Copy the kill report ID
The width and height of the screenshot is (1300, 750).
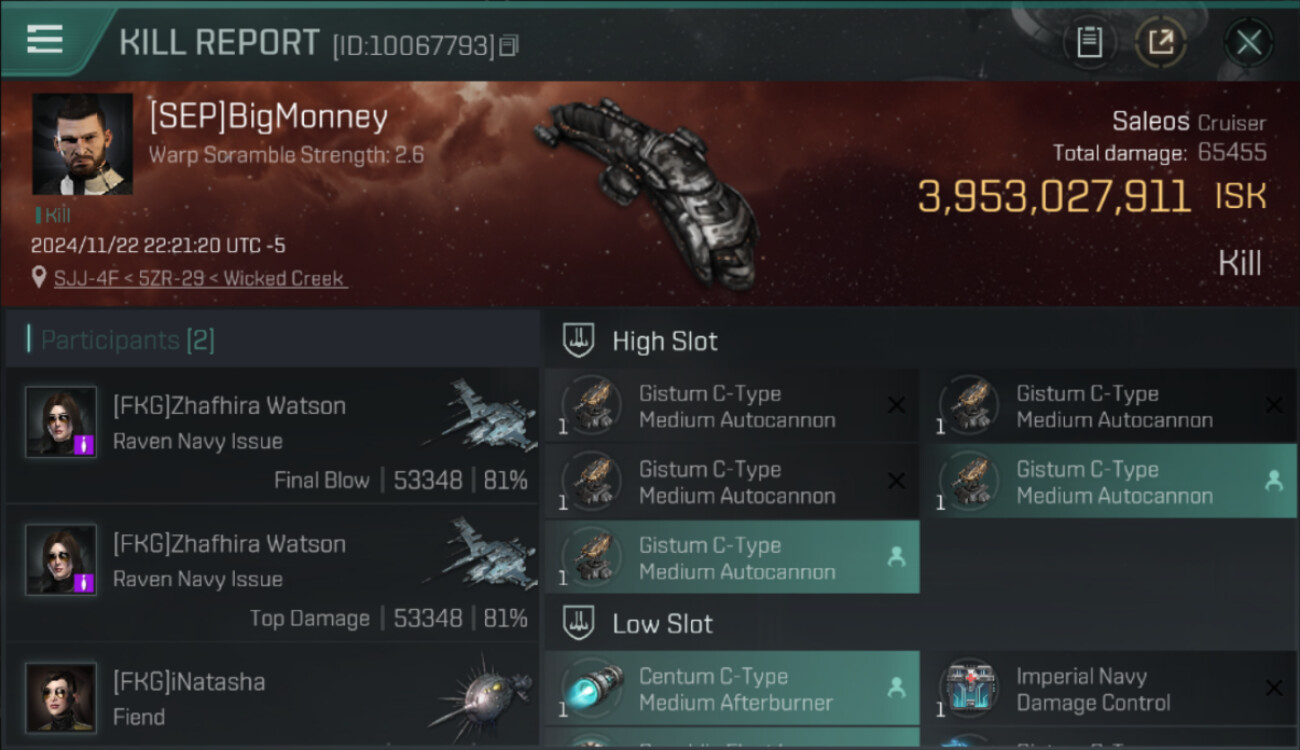tap(510, 45)
